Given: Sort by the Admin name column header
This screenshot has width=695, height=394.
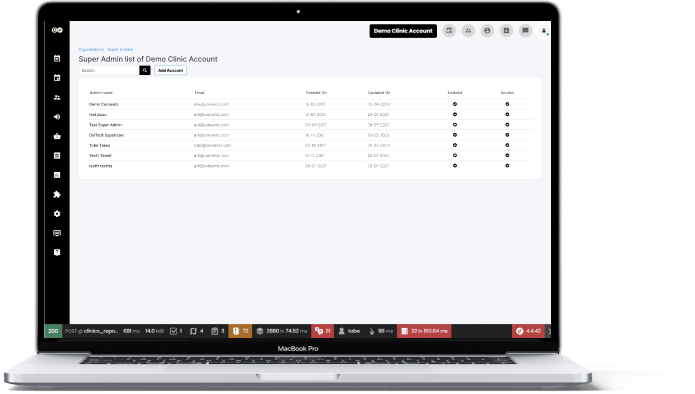Looking at the screenshot, I should [101, 93].
